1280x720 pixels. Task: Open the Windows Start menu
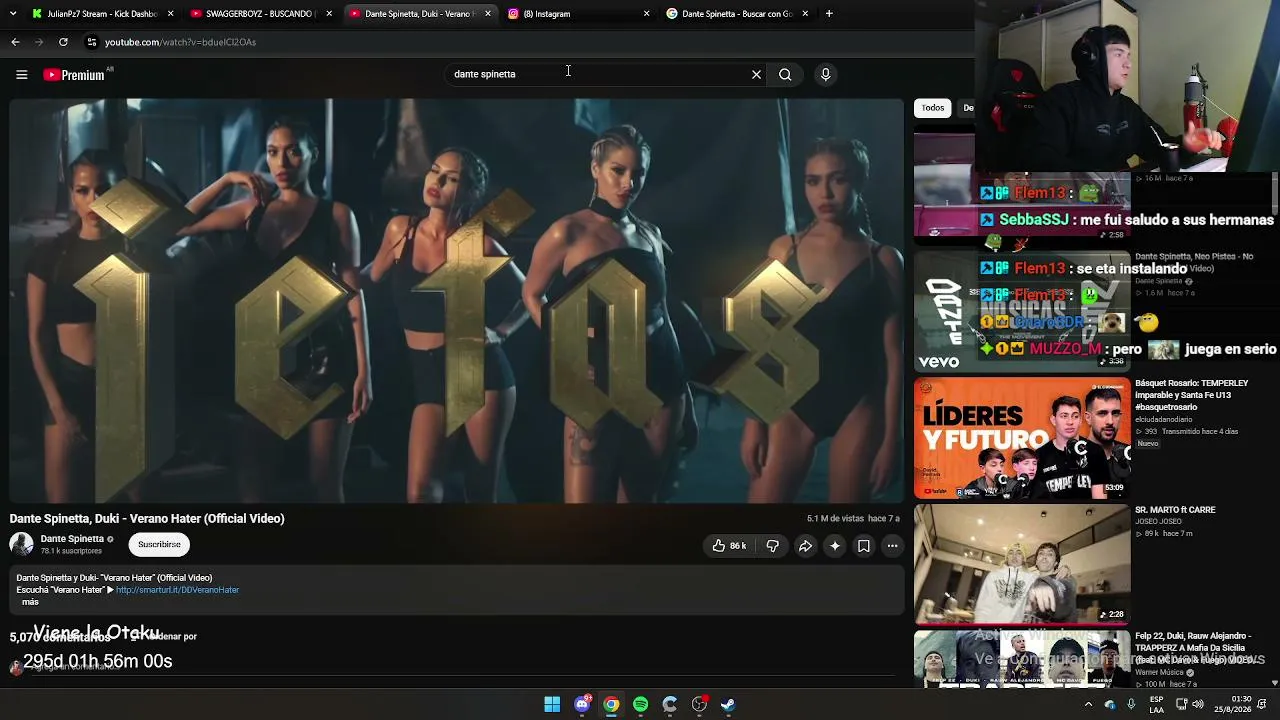pyautogui.click(x=552, y=704)
